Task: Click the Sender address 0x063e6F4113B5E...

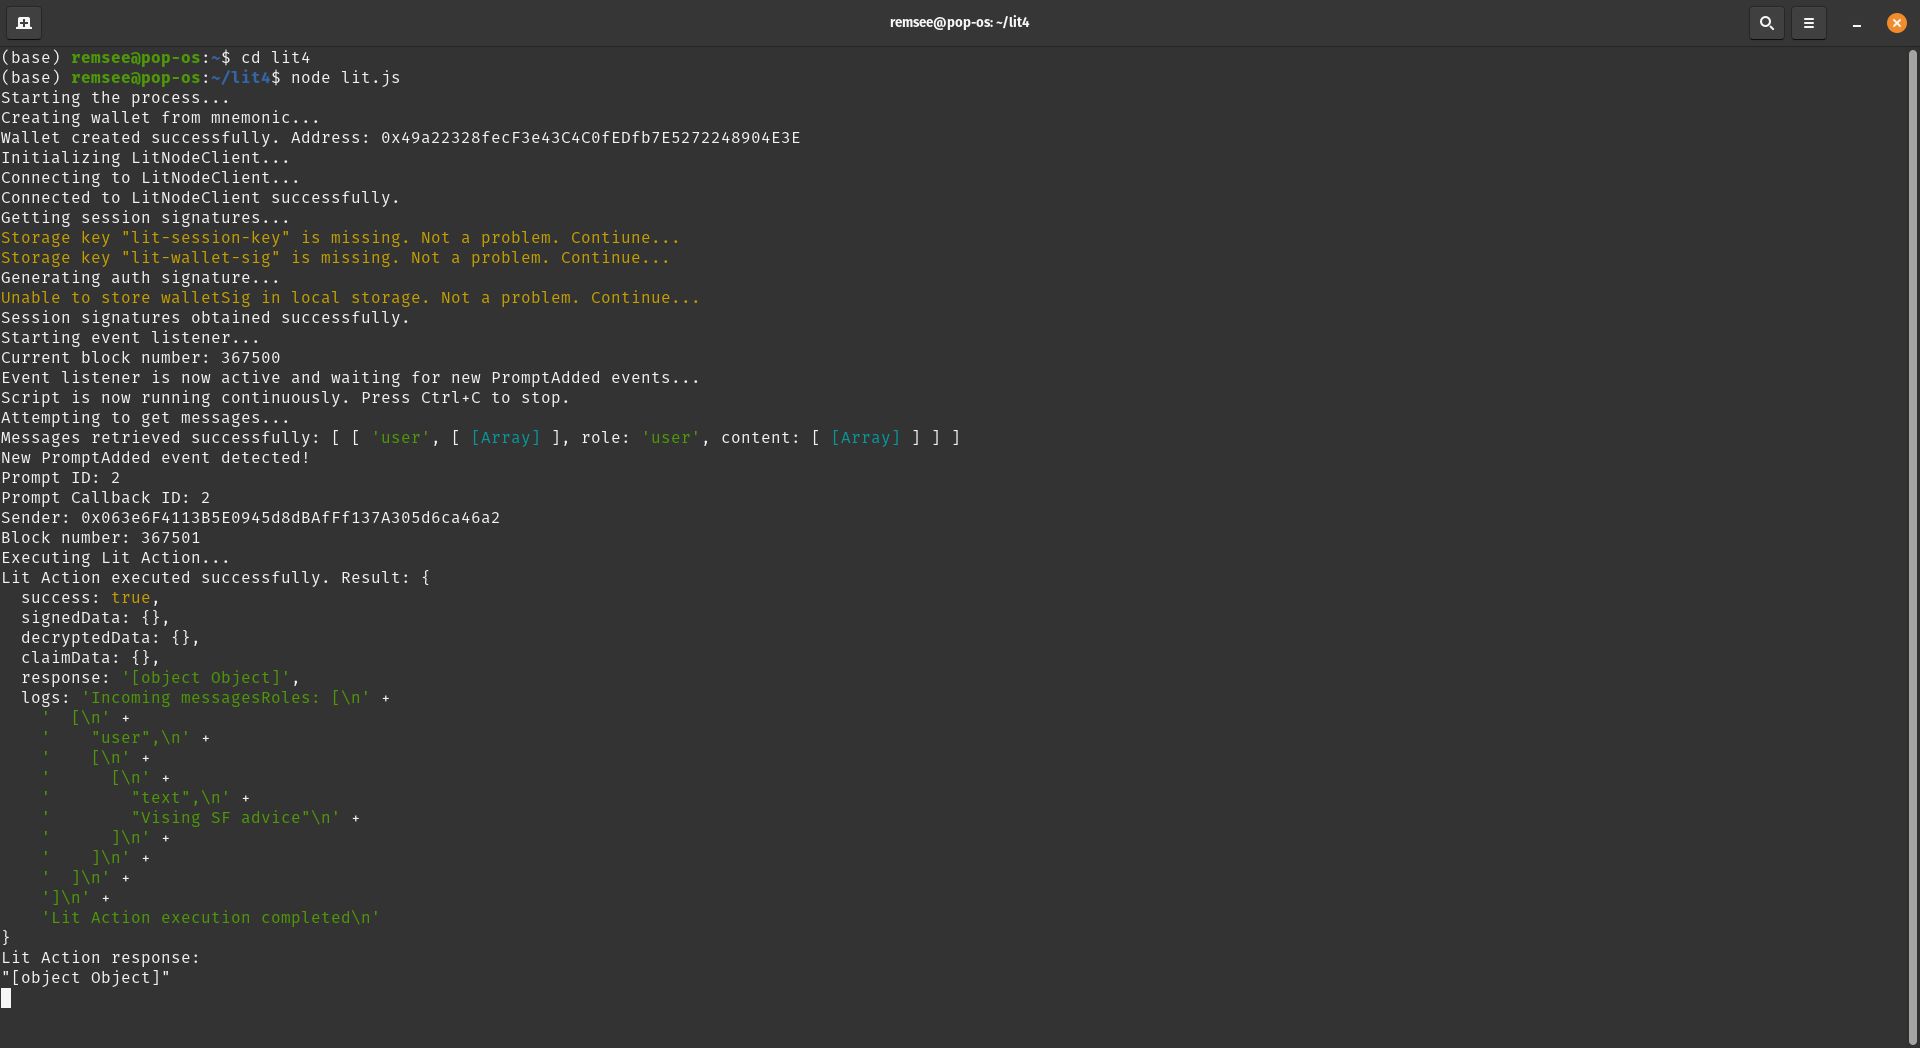Action: tap(290, 518)
